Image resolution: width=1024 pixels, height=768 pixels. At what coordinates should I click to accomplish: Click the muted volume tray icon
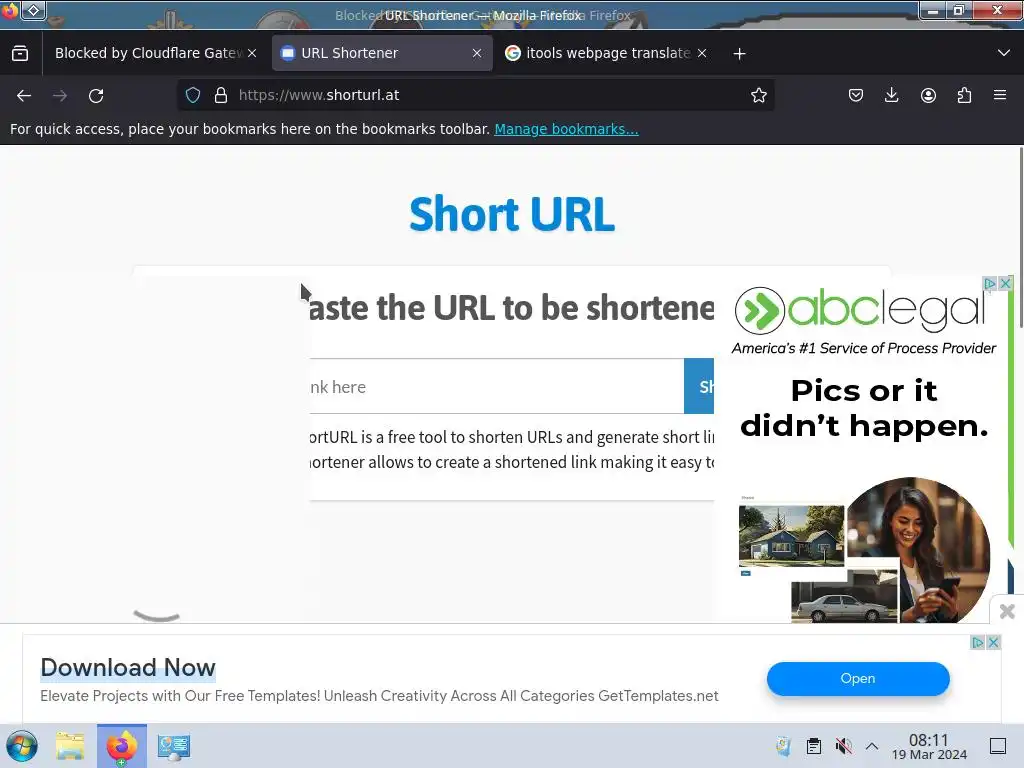[844, 746]
